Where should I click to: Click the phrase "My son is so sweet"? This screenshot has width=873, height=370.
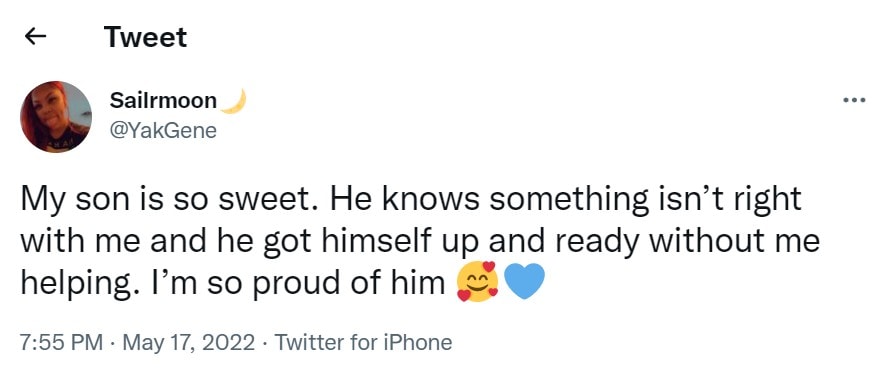(170, 199)
